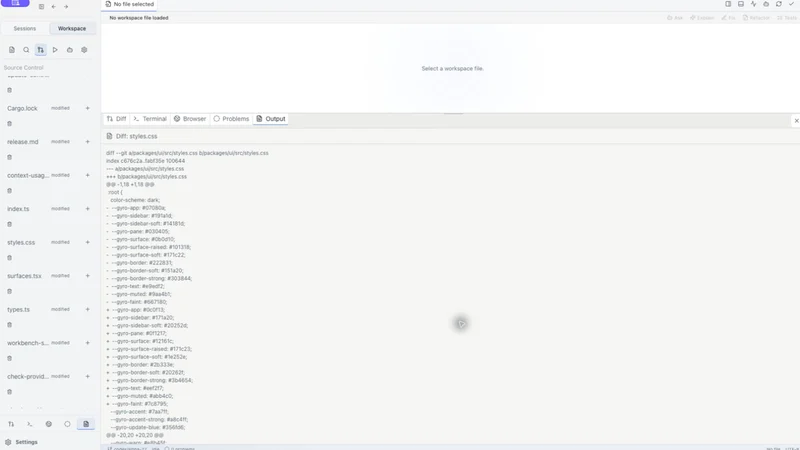Discard changes trash icon under surfaces.tsx
The image size is (800, 450).
[x=9, y=291]
